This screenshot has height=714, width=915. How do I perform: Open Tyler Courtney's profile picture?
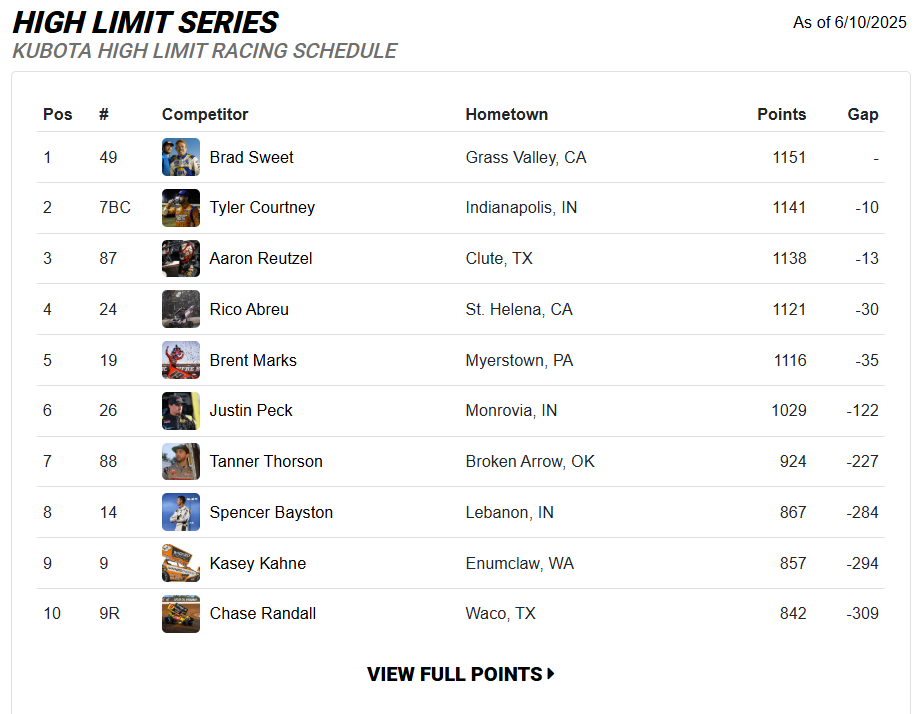(181, 208)
